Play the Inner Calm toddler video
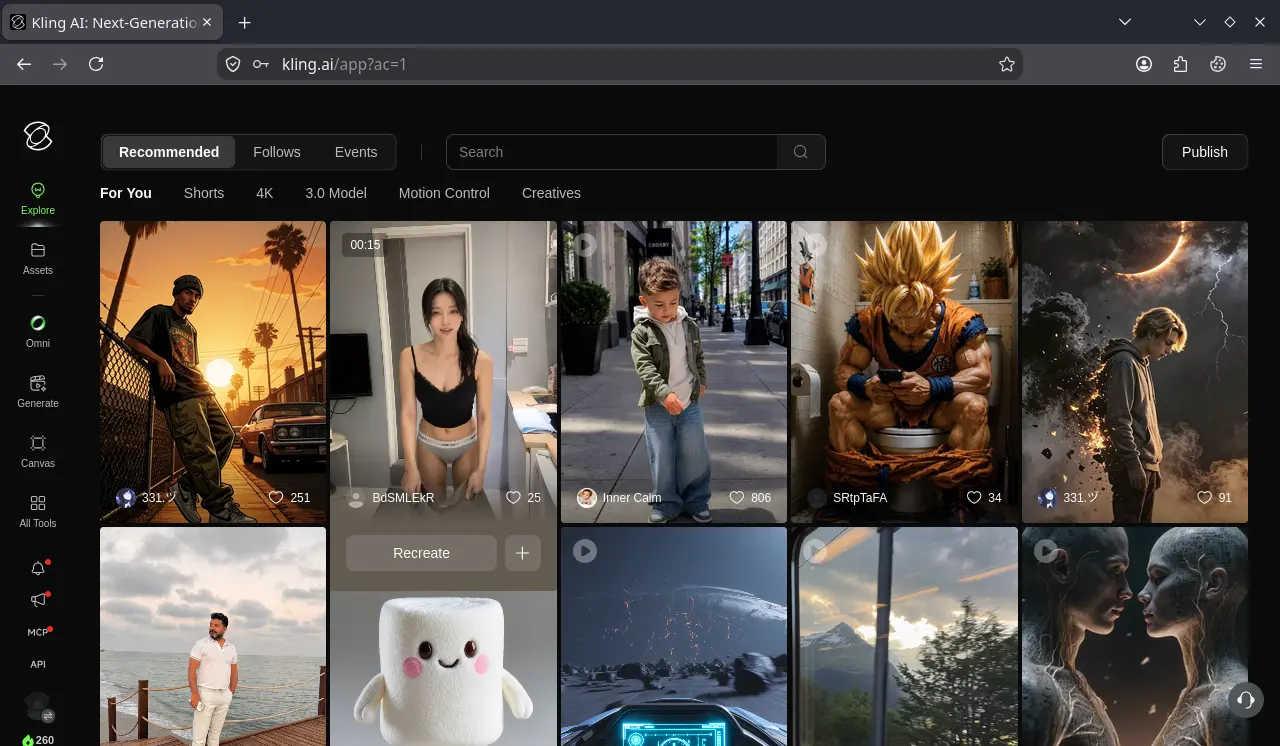Viewport: 1280px width, 746px height. (x=585, y=244)
